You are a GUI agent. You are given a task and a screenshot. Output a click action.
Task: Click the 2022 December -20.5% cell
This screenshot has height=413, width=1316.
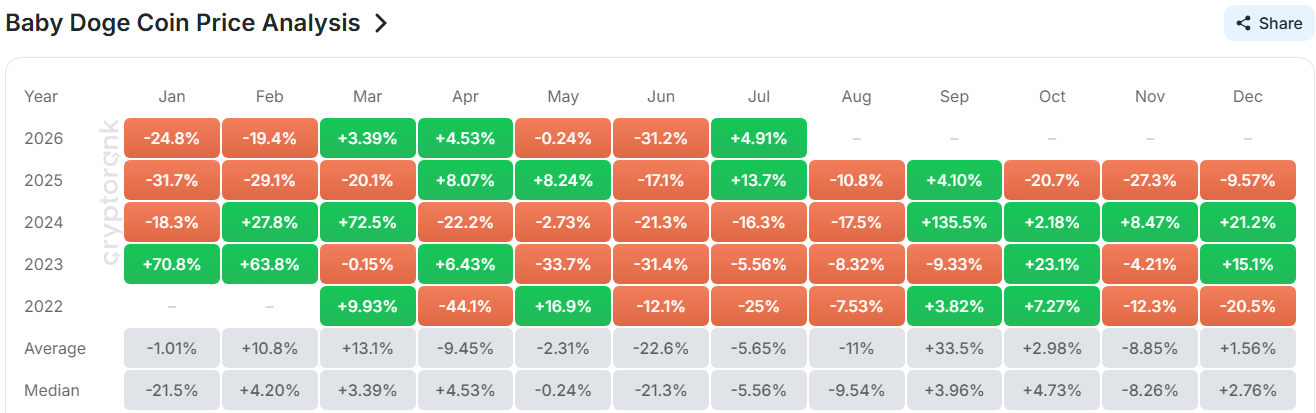click(1248, 307)
